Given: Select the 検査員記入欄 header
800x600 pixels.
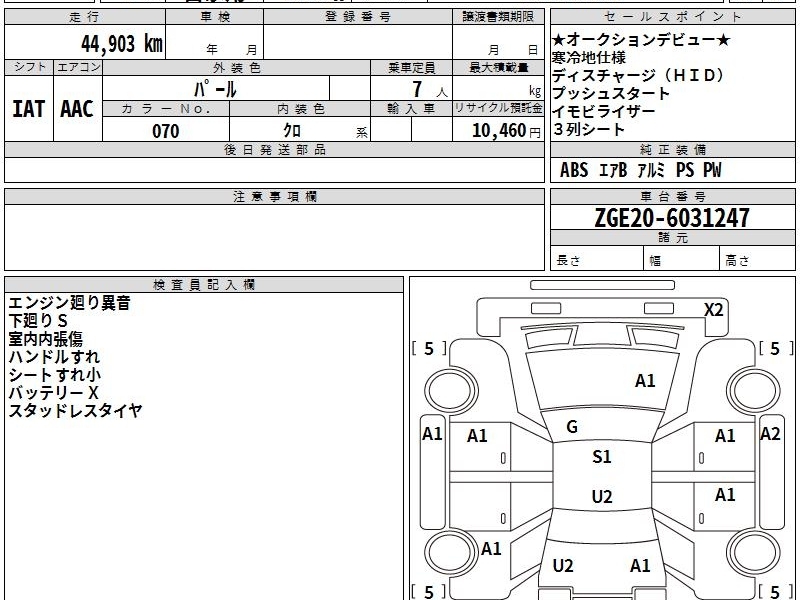Looking at the screenshot, I should coord(204,285).
